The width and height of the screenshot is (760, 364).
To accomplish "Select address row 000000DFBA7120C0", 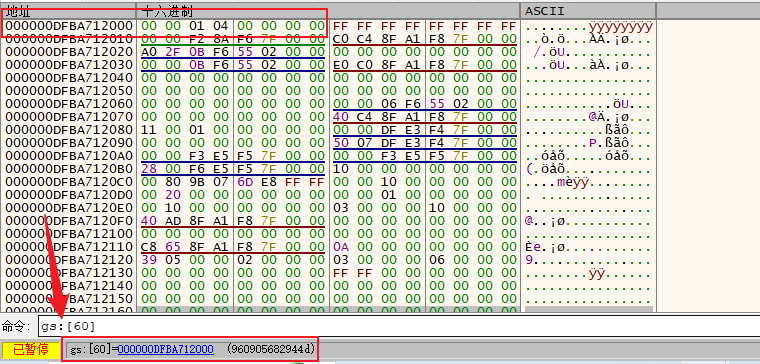I will [68, 183].
